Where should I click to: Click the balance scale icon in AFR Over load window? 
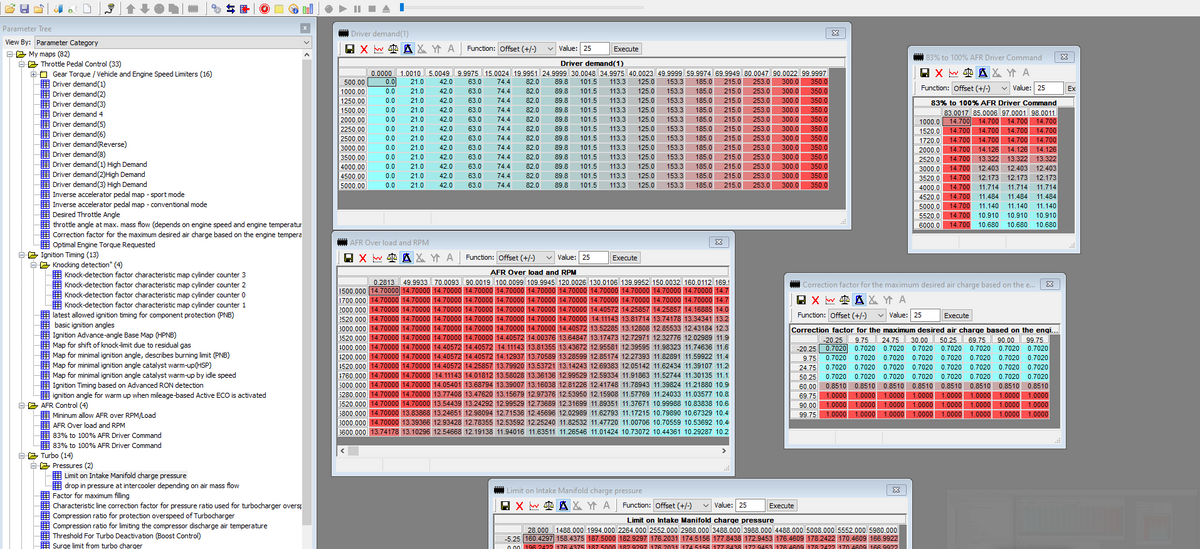point(392,257)
